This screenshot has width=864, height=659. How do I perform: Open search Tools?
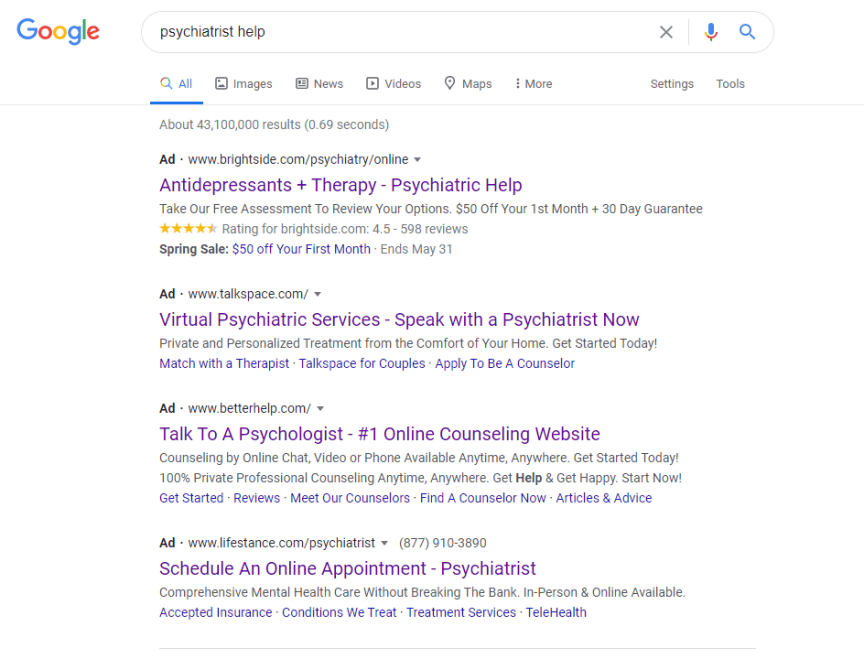730,84
